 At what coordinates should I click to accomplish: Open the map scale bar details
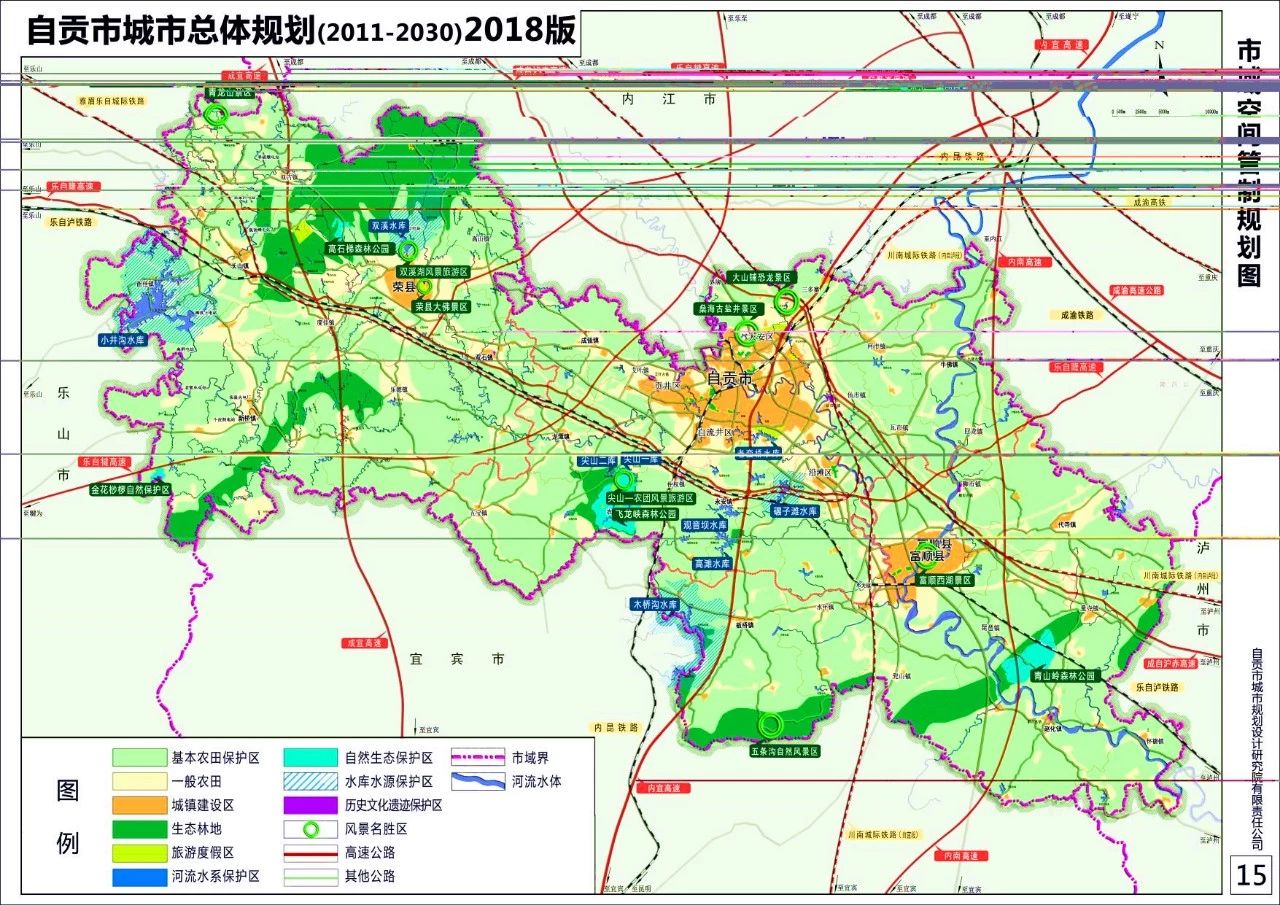[1165, 112]
